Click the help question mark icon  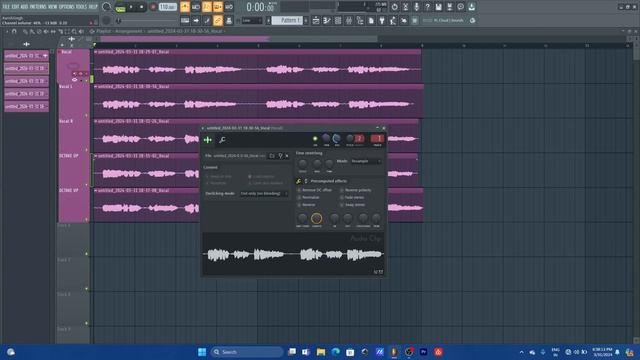coord(427,7)
